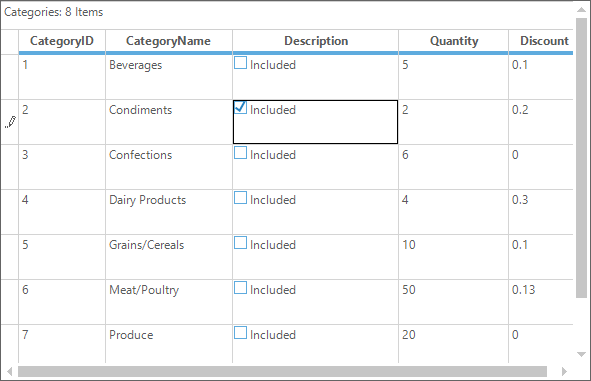Select the Quantity cell with value 6
591x381 pixels.
[x=453, y=167]
